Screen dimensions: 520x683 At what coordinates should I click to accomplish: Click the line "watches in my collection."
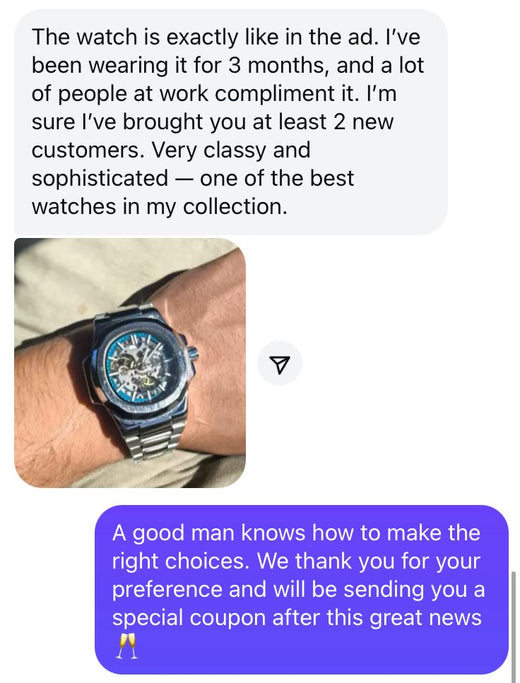point(159,206)
